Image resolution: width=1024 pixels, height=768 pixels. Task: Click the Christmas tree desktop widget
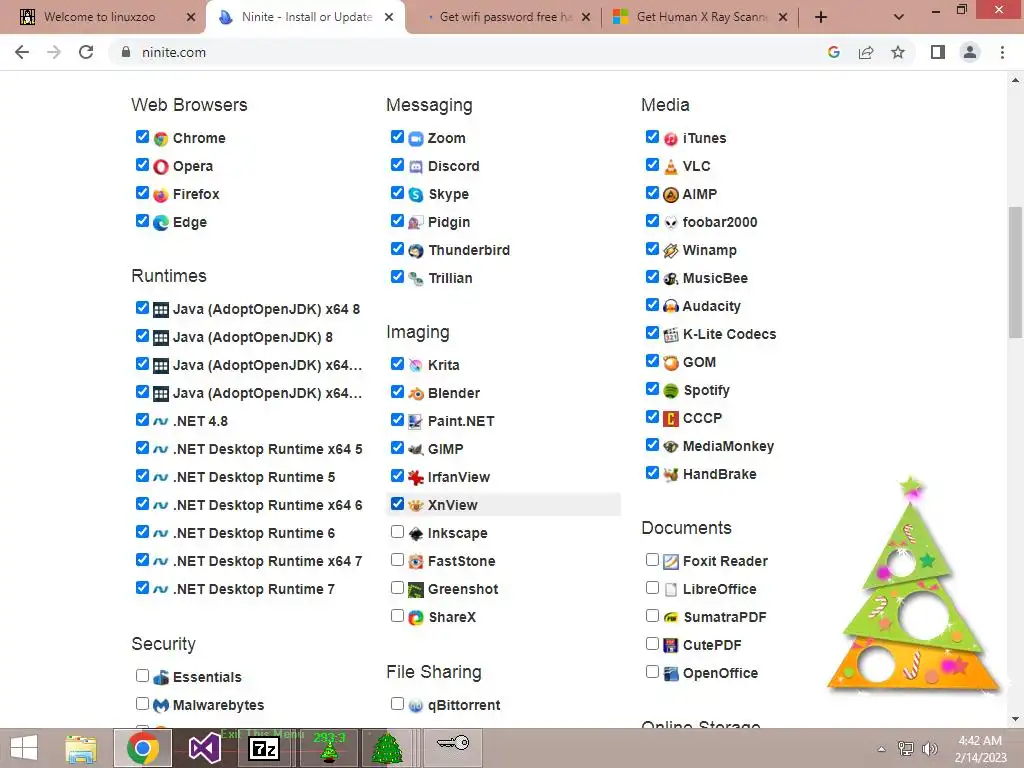pyautogui.click(x=914, y=584)
